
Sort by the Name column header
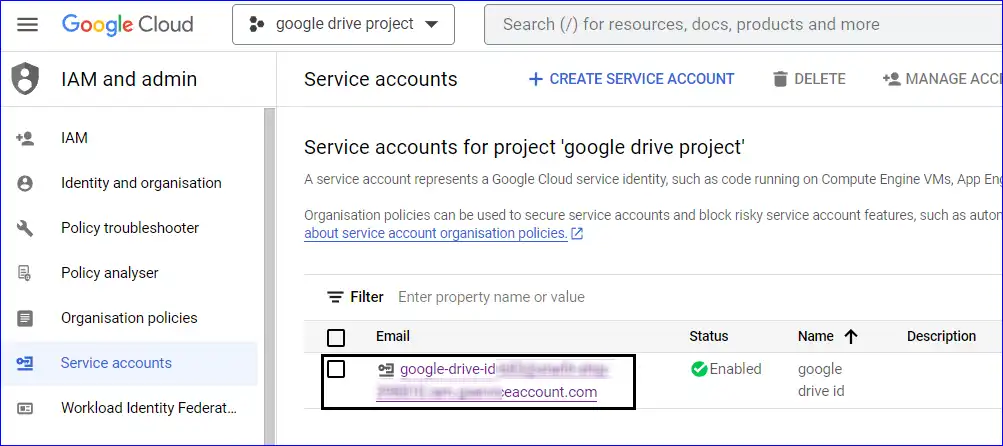(x=816, y=336)
